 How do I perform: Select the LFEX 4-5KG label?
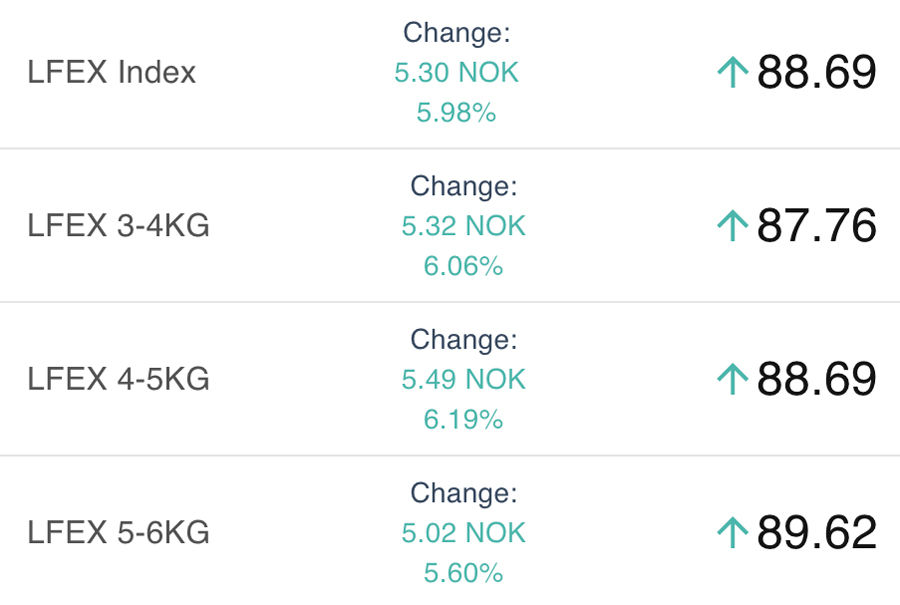pos(118,380)
